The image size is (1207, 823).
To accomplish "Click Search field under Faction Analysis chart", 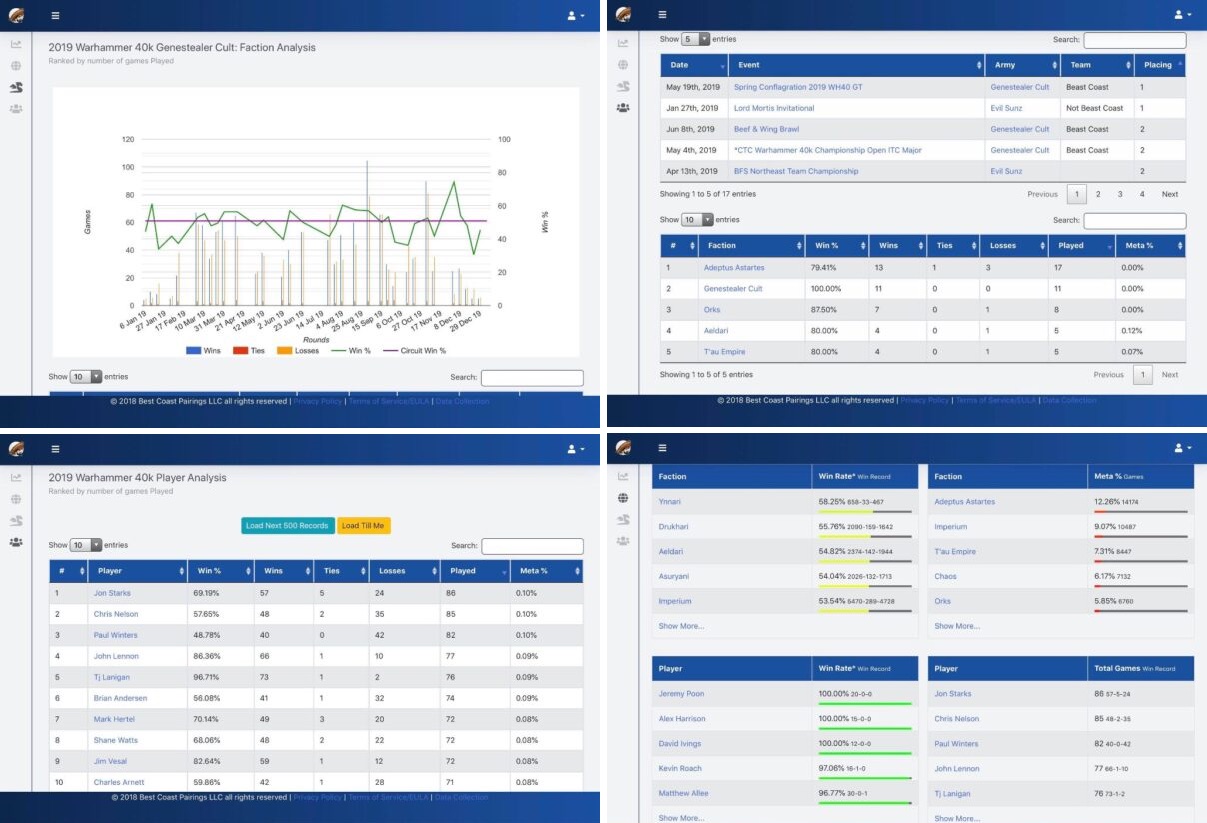I will click(532, 378).
